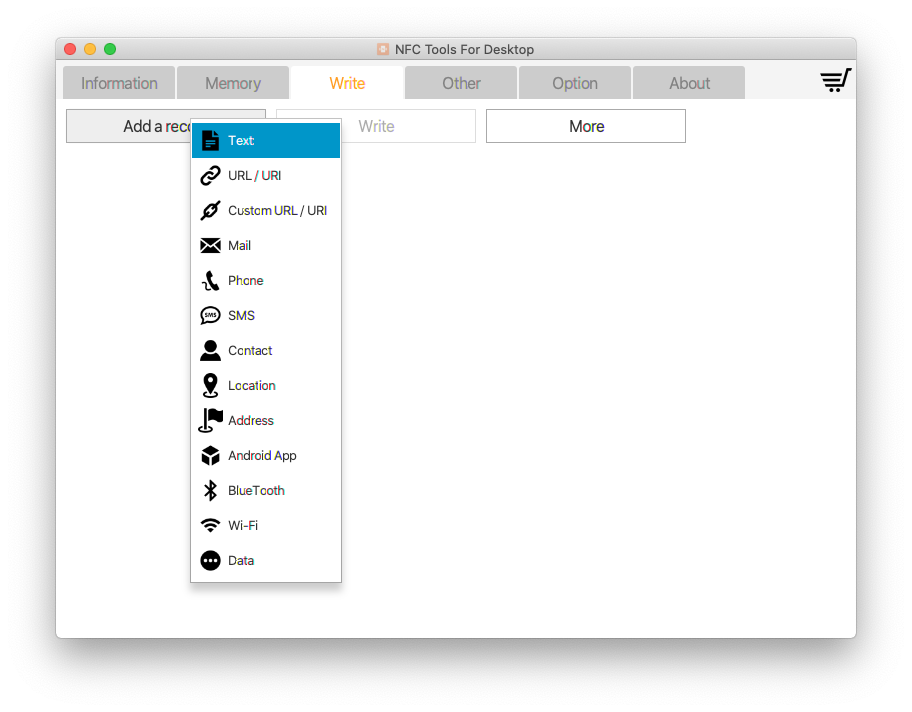Switch to the Memory tab

pos(233,83)
